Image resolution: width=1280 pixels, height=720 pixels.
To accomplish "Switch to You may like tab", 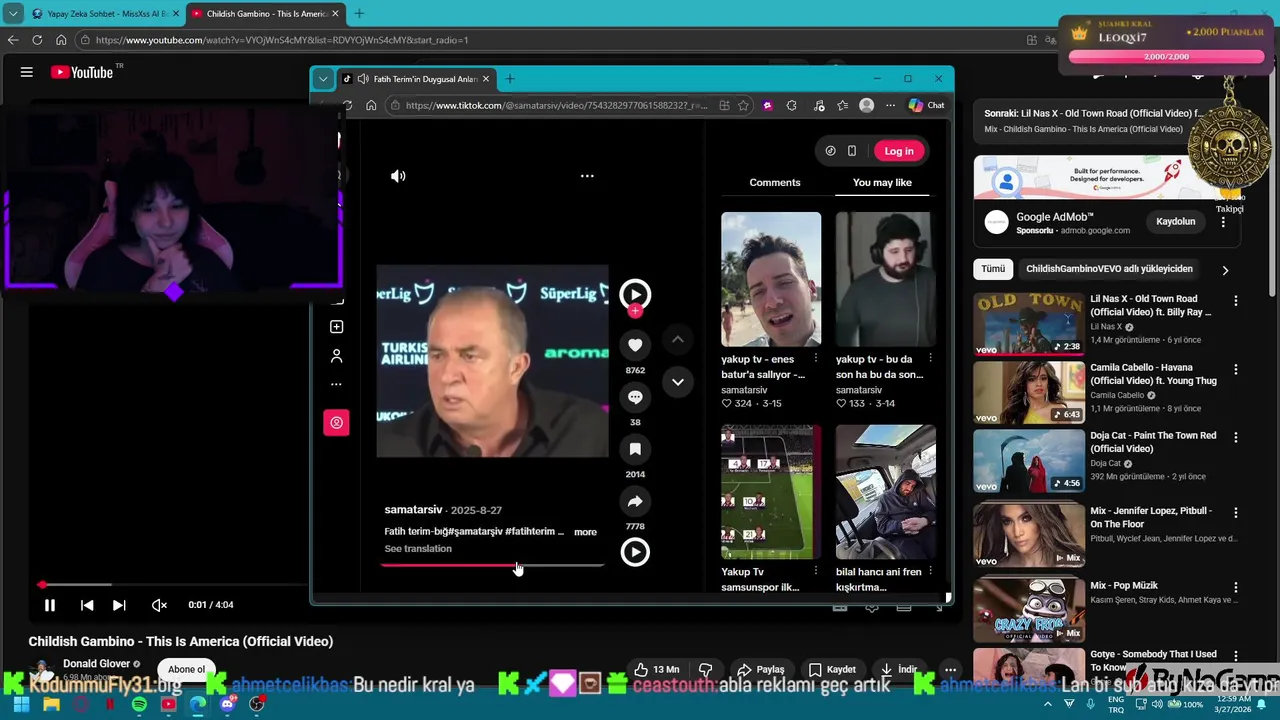I will 882,182.
